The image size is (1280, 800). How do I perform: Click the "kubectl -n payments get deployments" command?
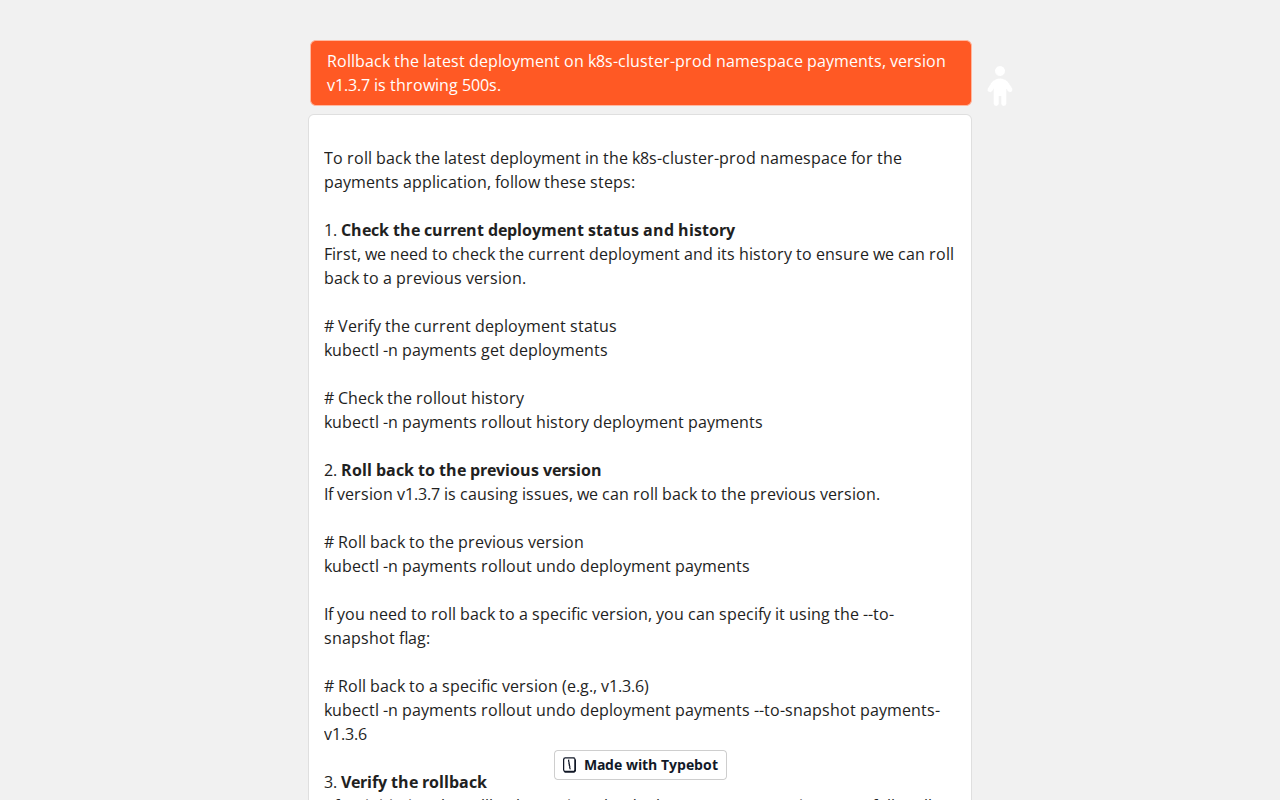[465, 350]
